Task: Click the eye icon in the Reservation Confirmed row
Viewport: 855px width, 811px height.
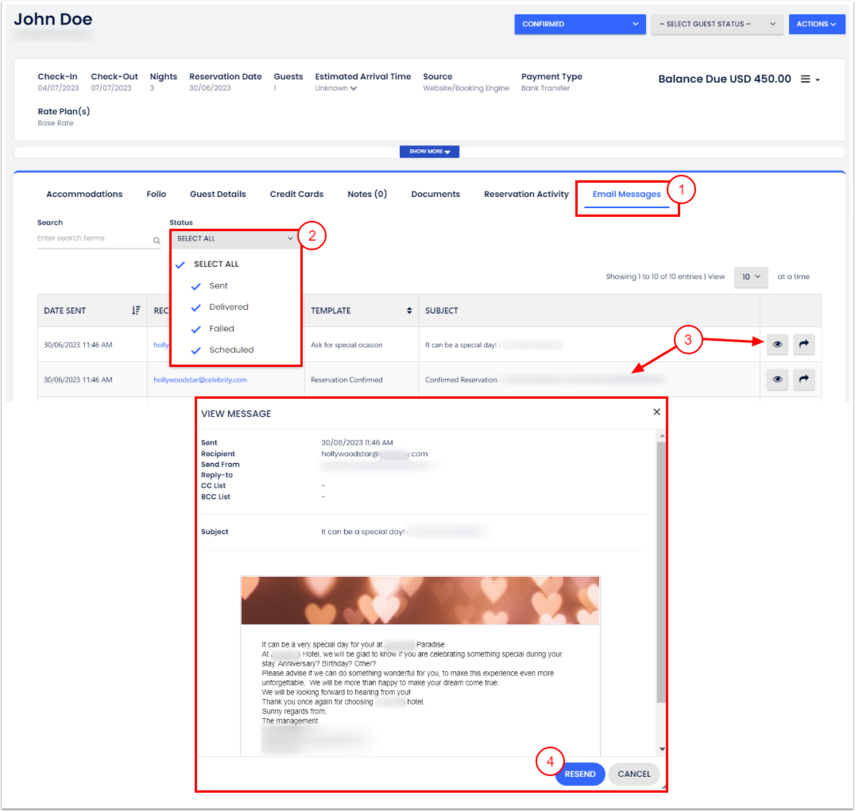Action: (x=777, y=380)
